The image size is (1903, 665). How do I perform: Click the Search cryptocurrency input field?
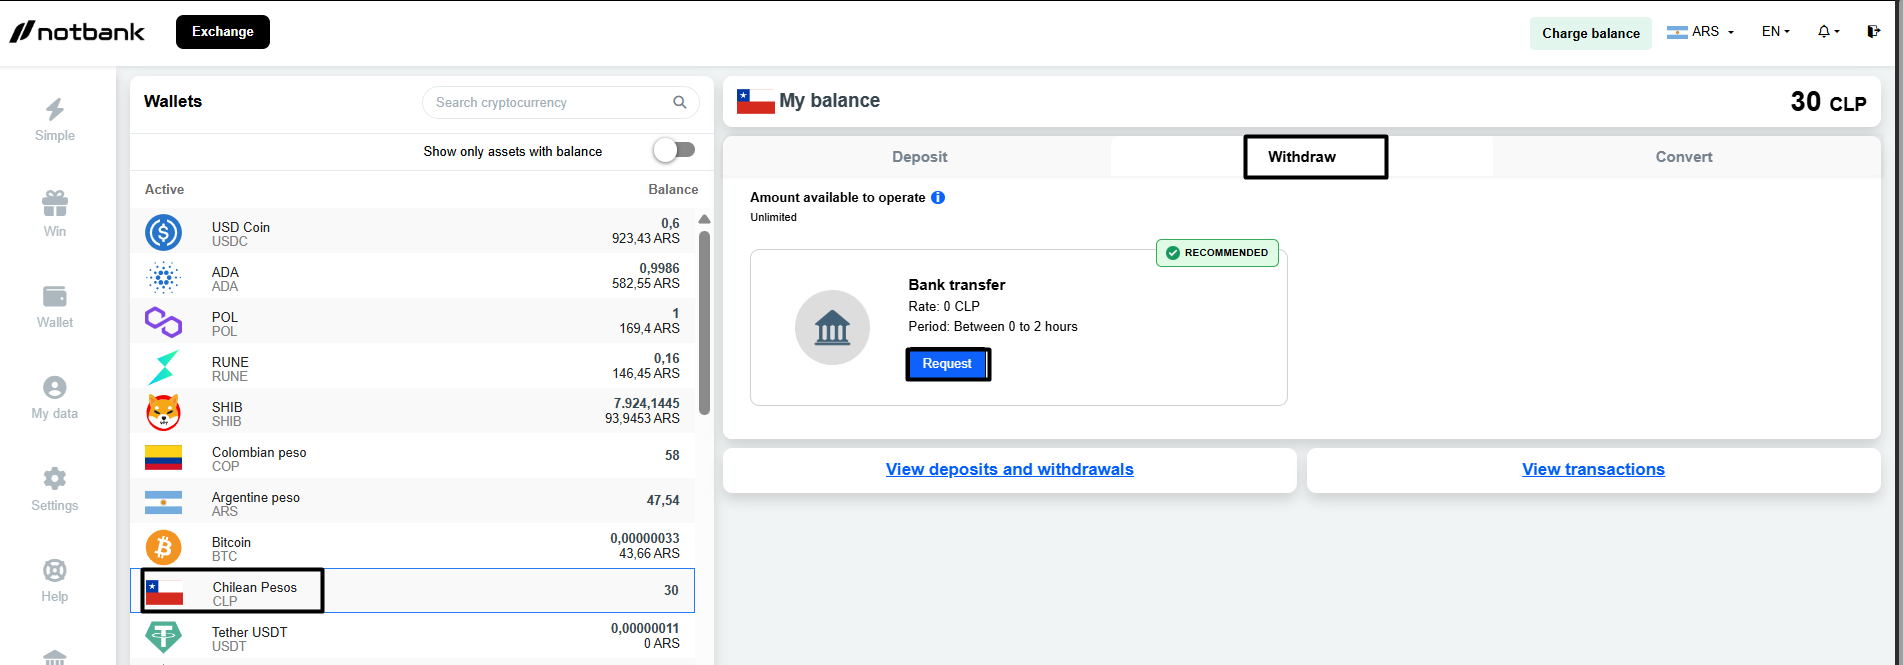coord(560,102)
